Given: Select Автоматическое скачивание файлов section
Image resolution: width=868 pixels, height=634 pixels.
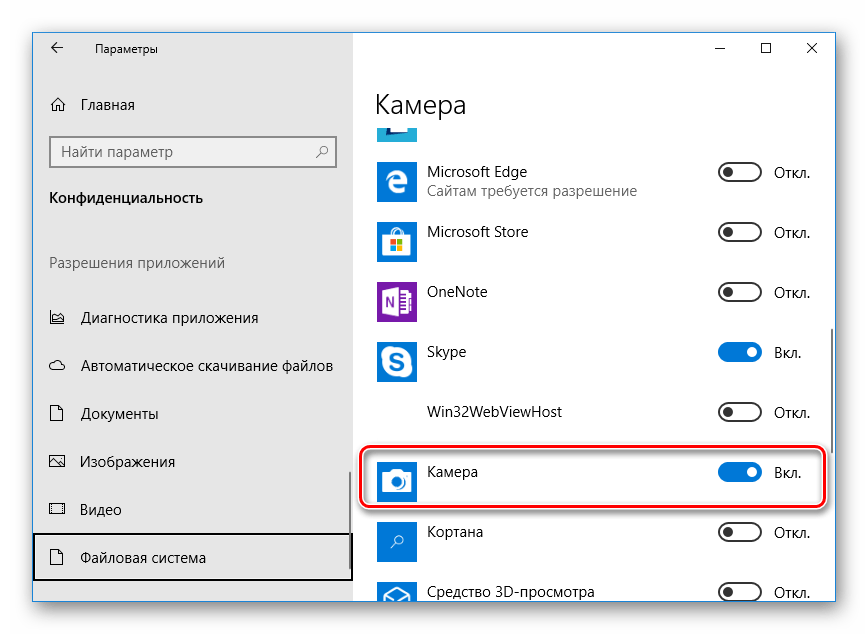Looking at the screenshot, I should point(206,366).
